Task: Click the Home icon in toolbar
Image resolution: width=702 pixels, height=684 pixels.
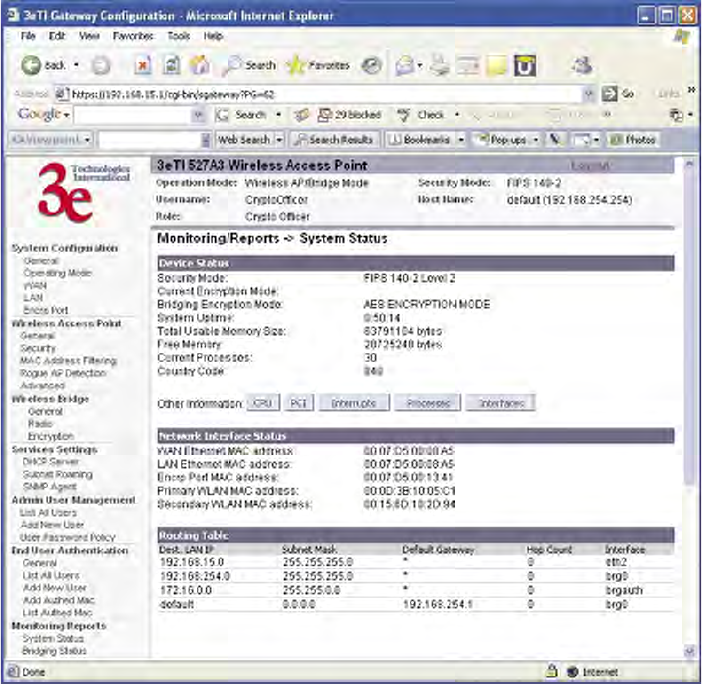Action: [198, 65]
